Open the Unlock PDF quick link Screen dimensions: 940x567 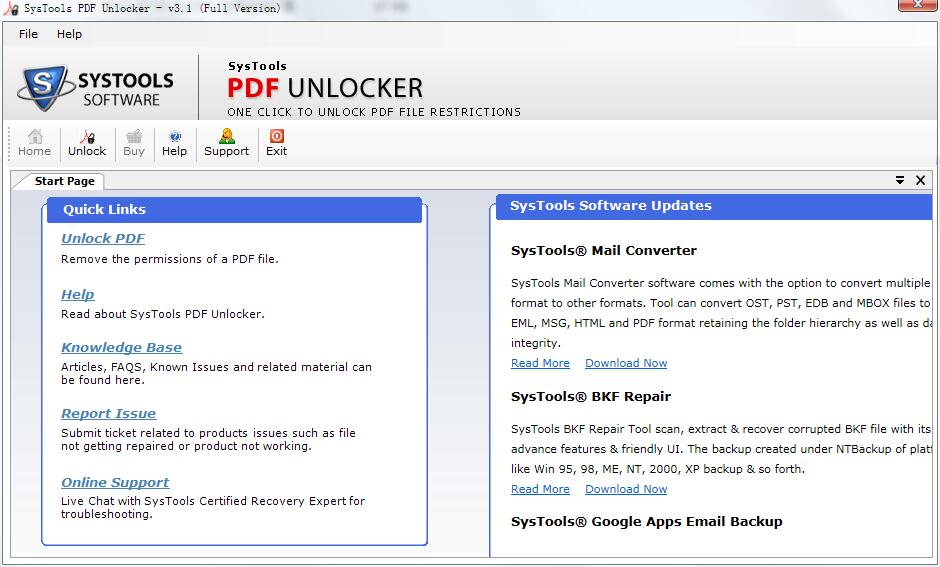pyautogui.click(x=103, y=238)
